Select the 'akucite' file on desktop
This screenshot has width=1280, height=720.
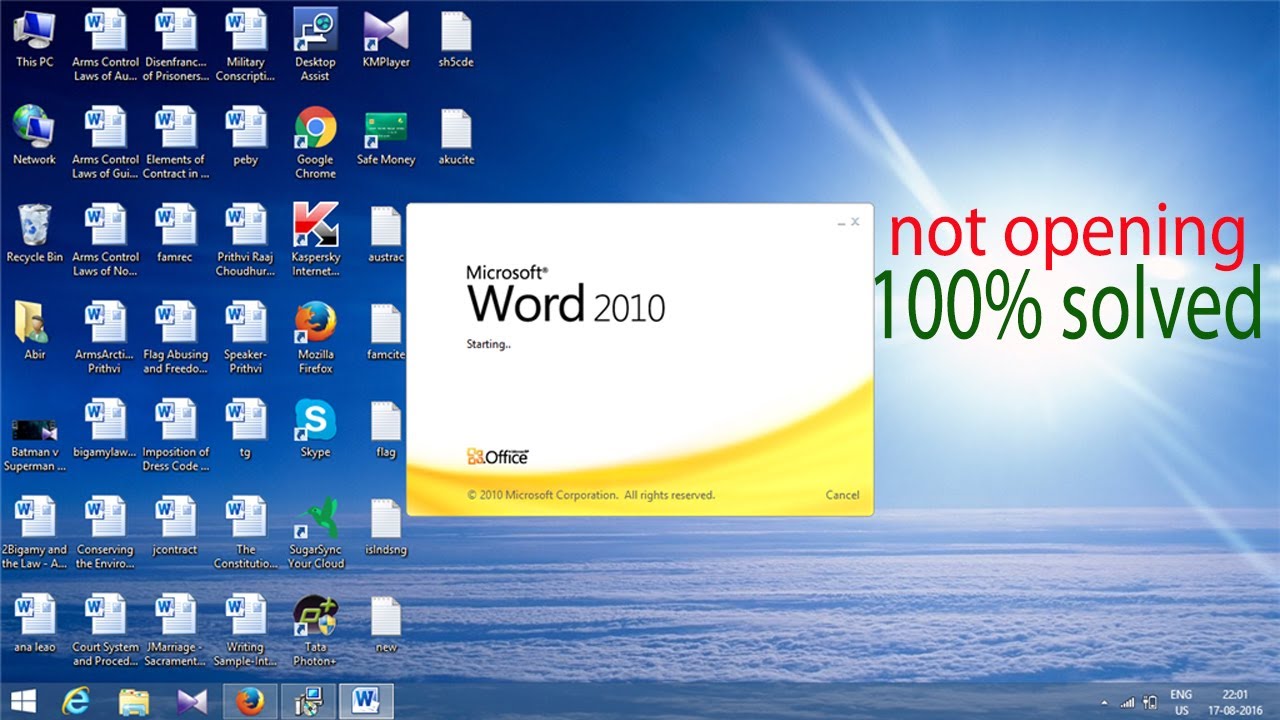456,136
